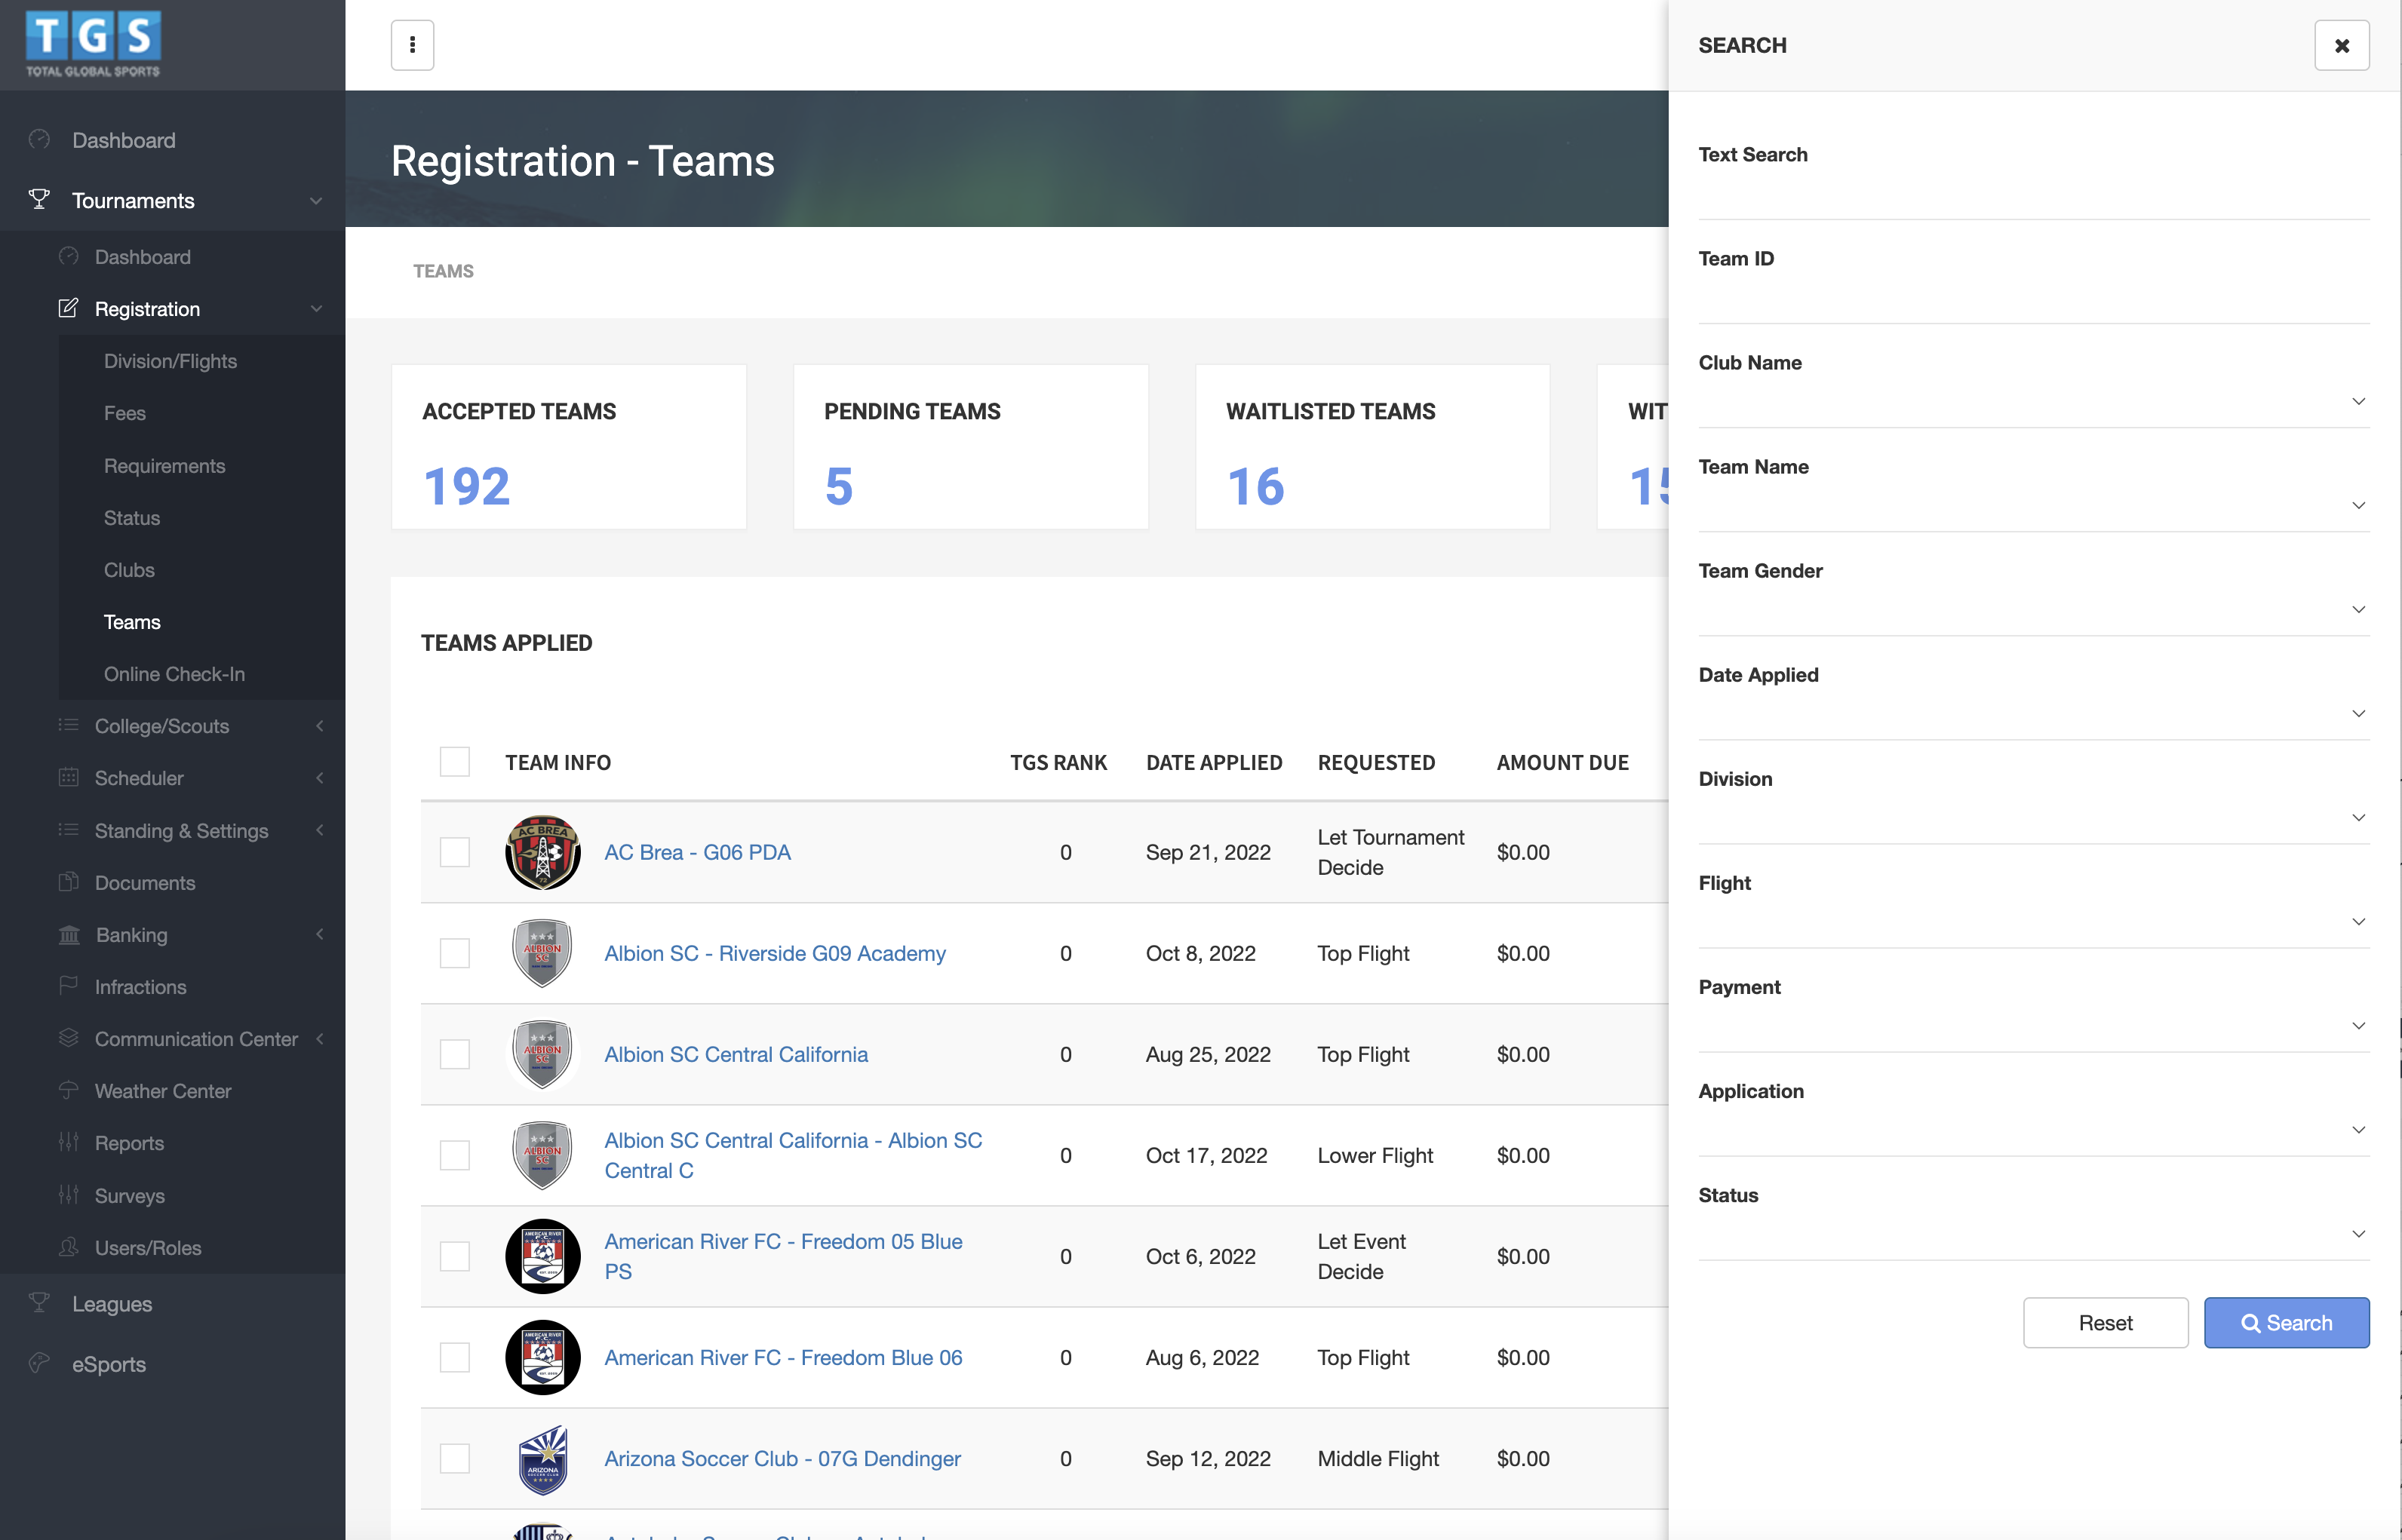Click the Banking building icon

click(69, 934)
